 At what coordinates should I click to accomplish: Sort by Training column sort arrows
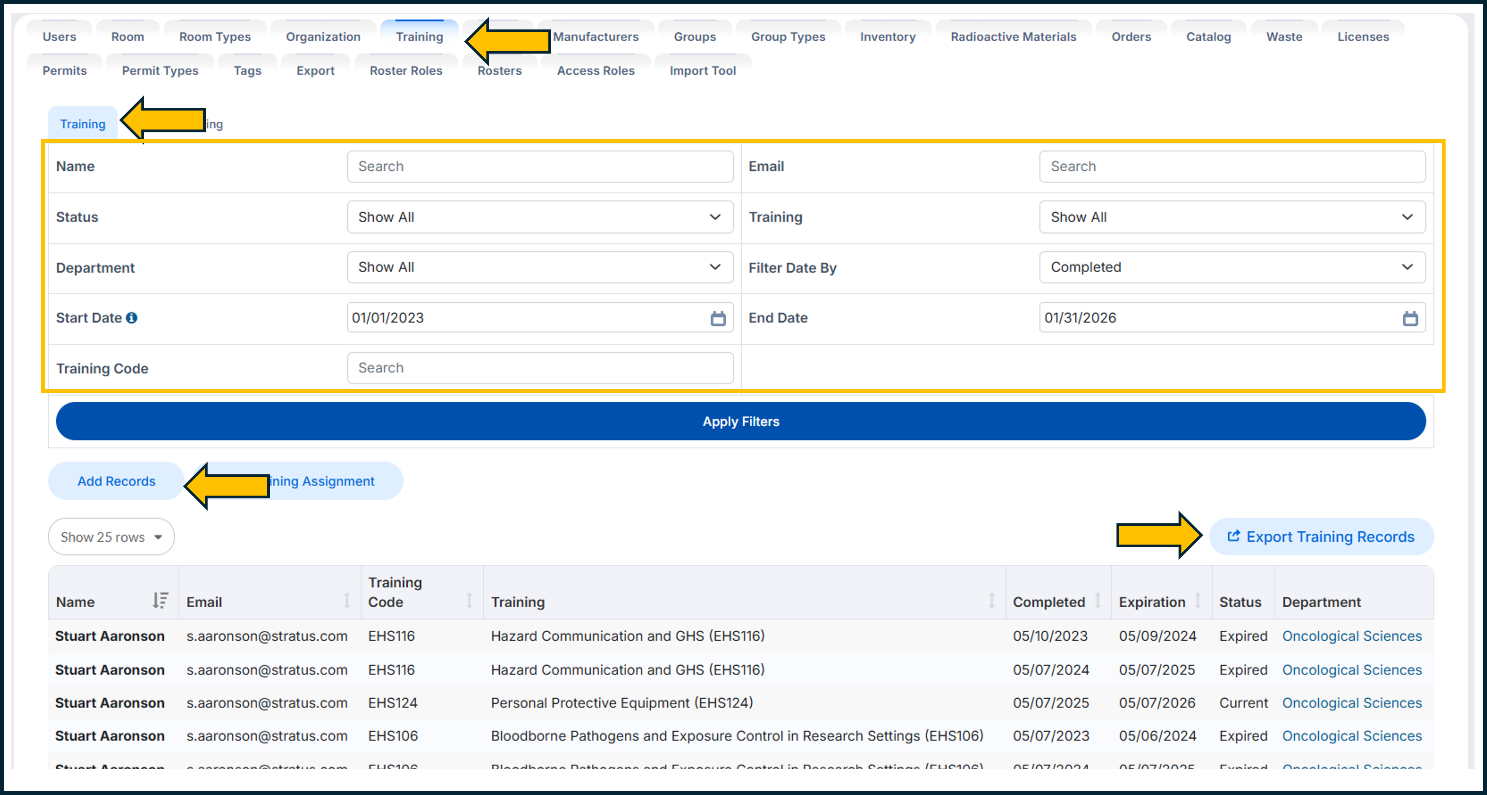(x=991, y=601)
